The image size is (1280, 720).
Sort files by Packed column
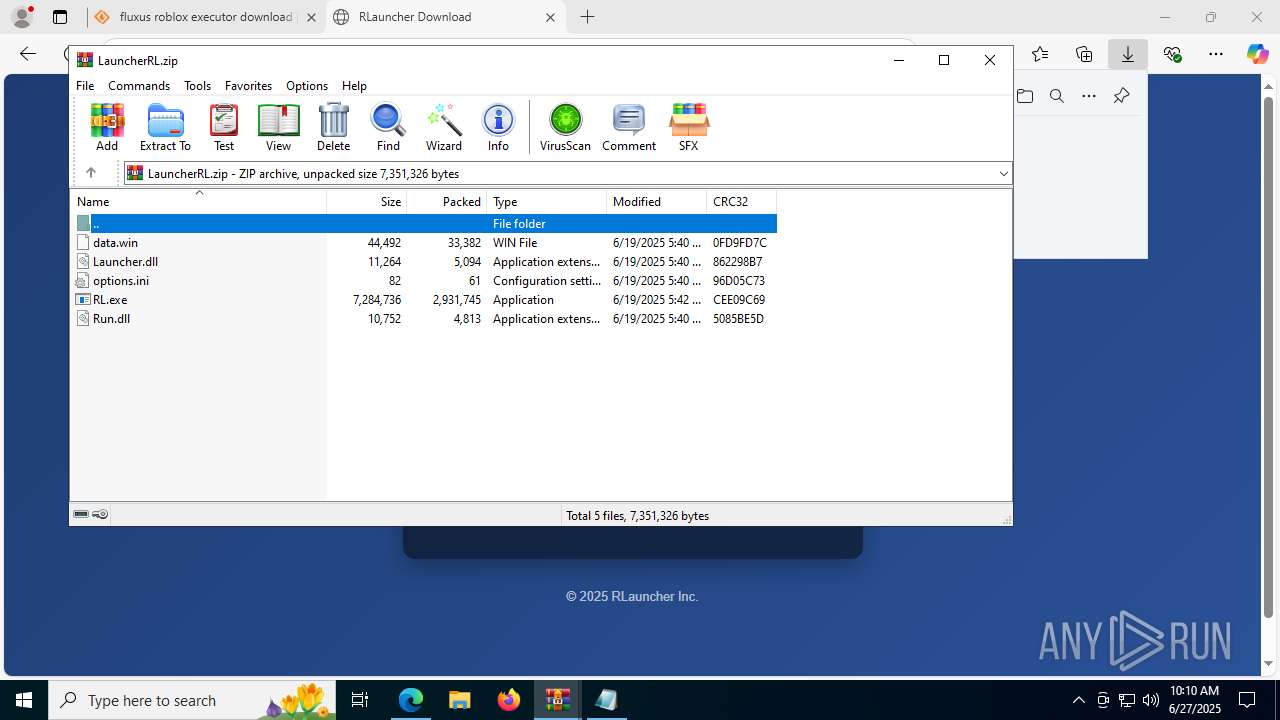point(447,201)
